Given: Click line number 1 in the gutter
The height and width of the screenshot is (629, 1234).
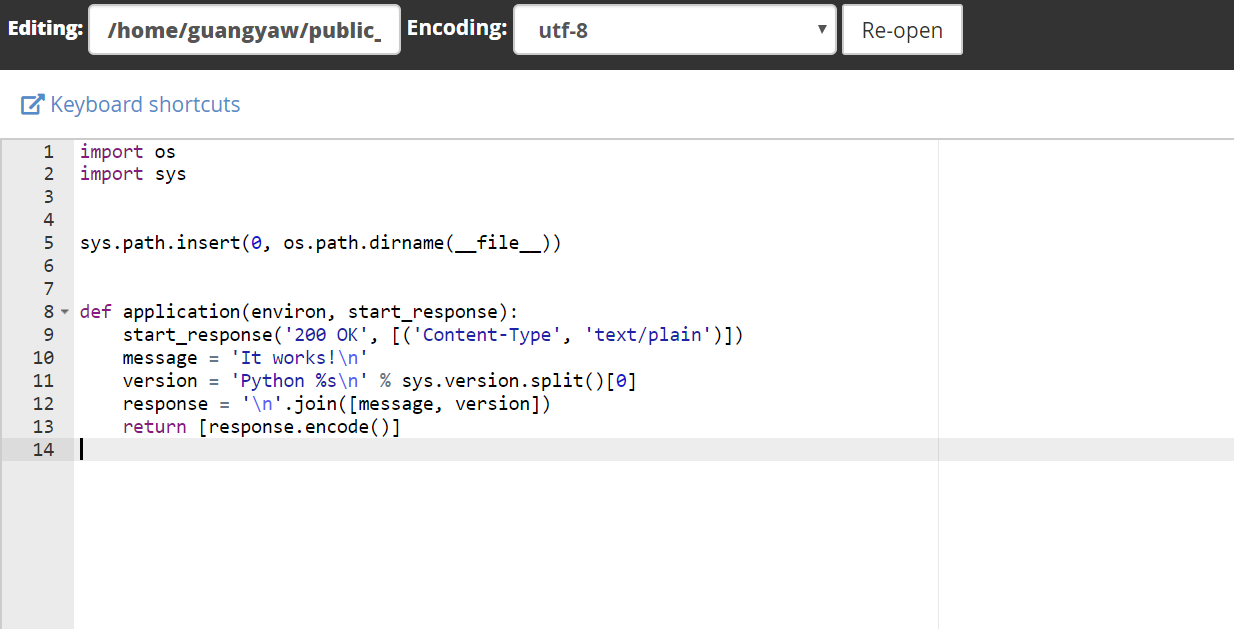Looking at the screenshot, I should tap(48, 152).
